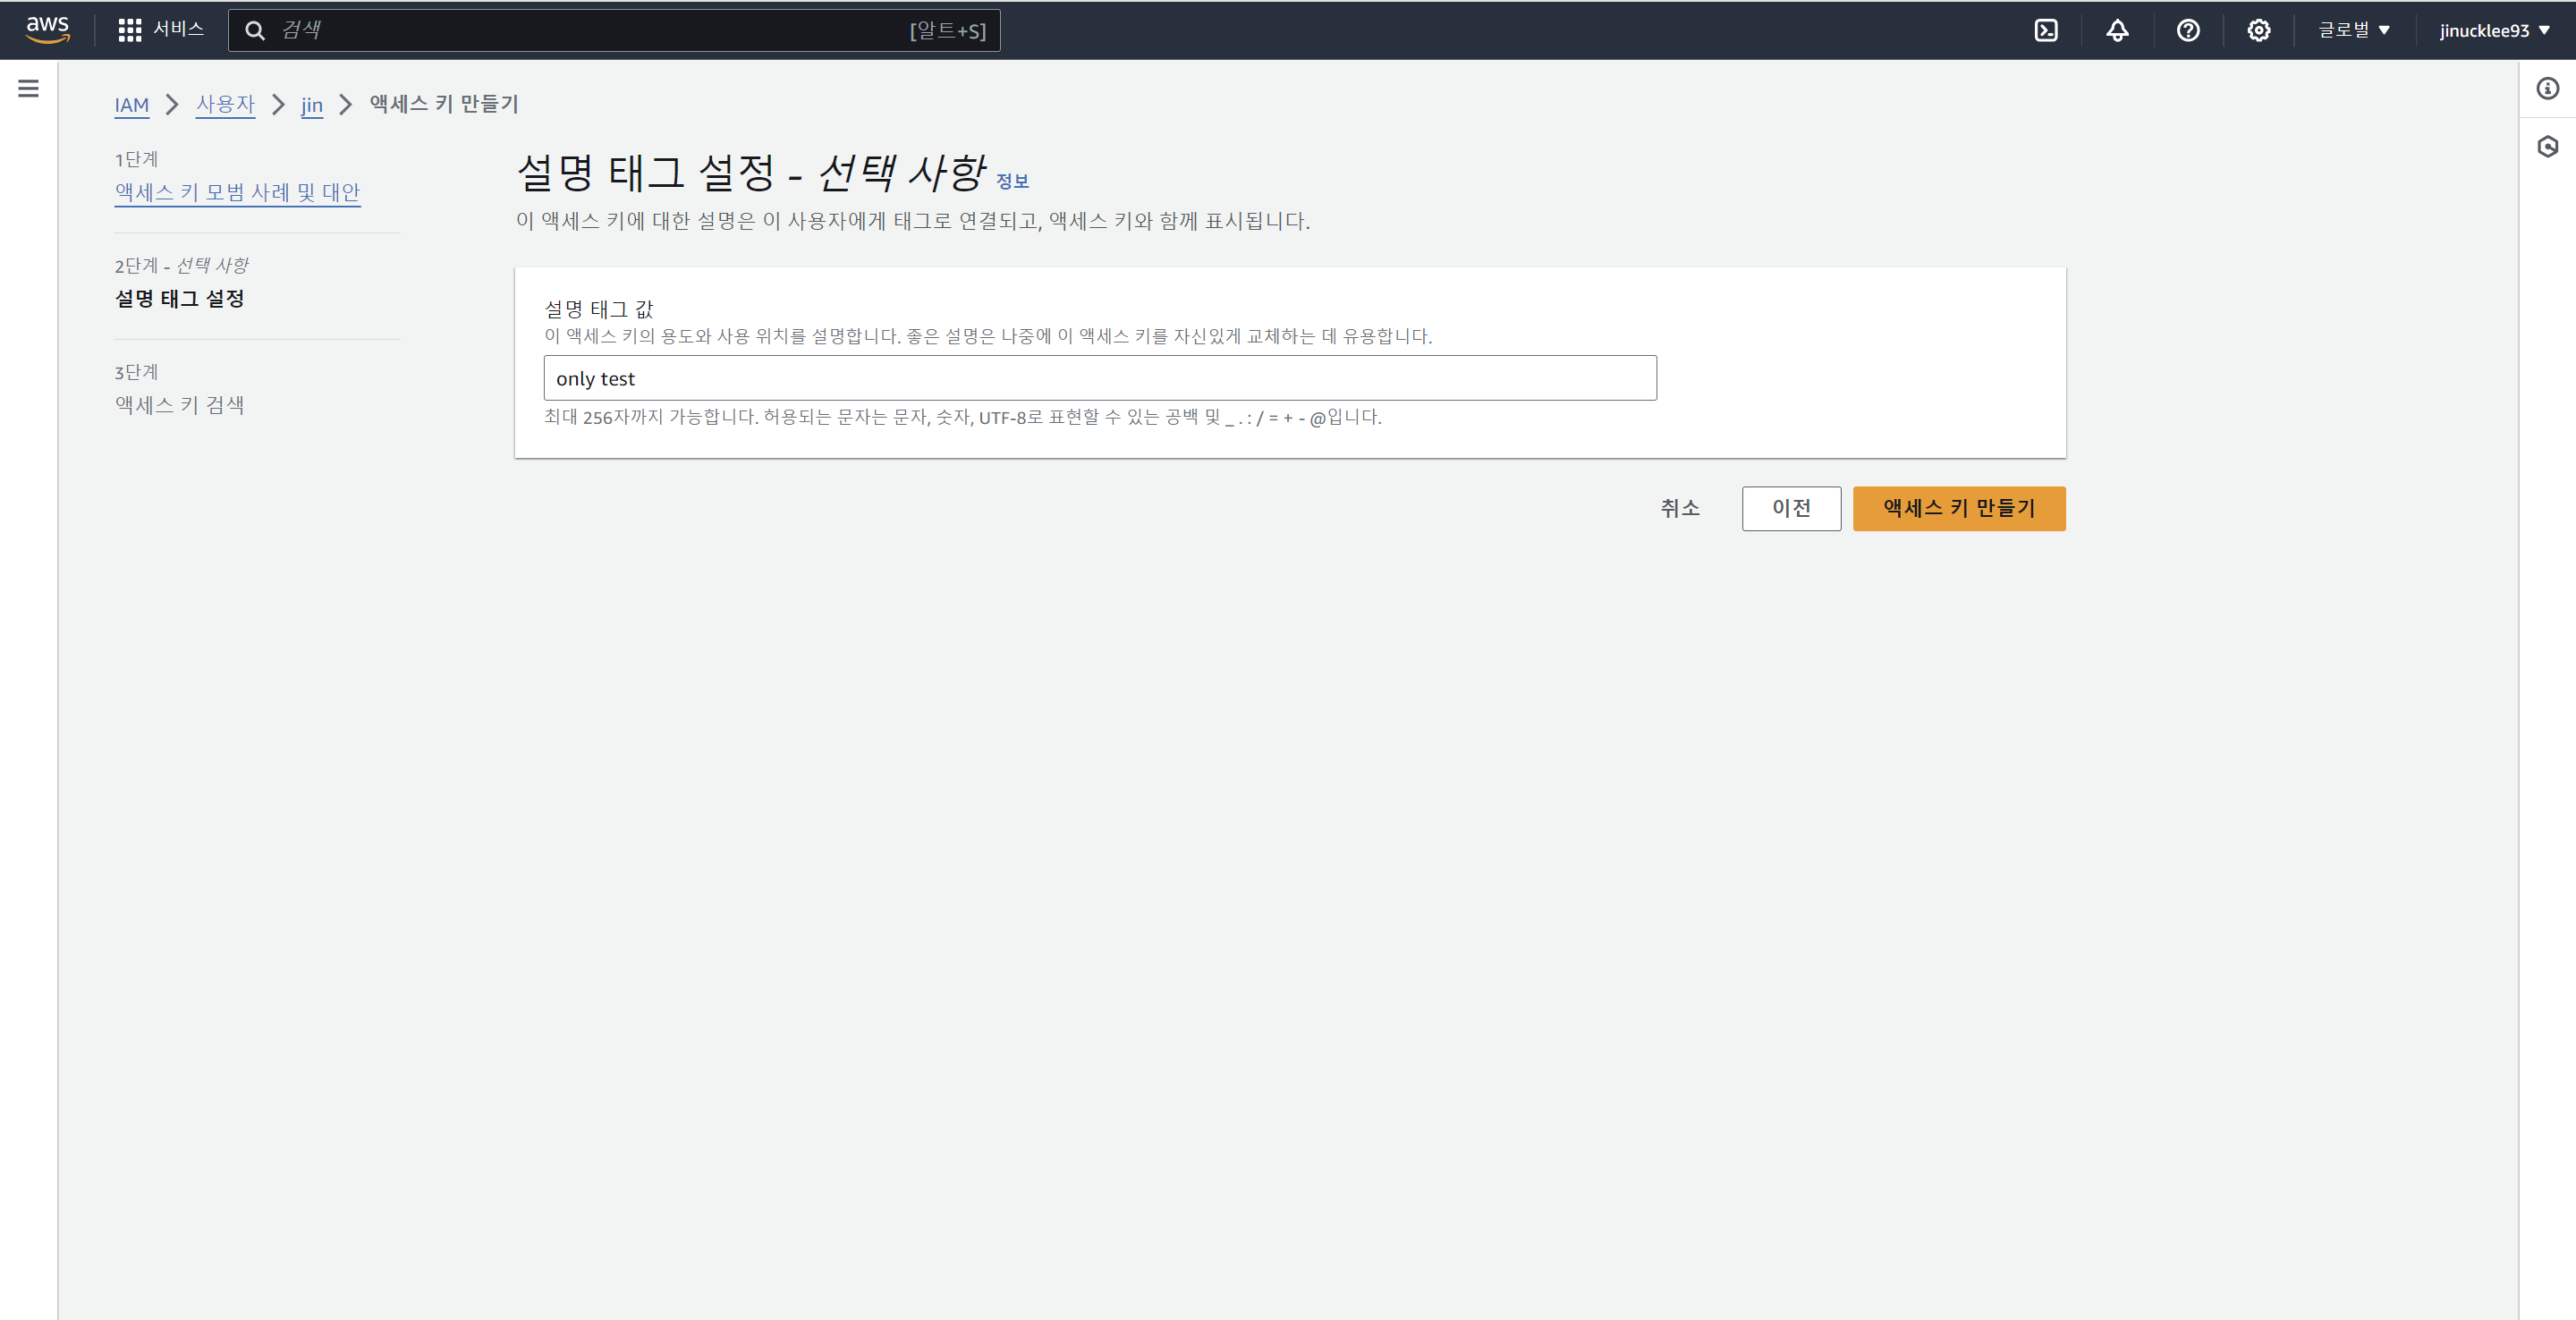Expand the 글로벌 region dropdown
2576x1320 pixels.
(x=2354, y=31)
